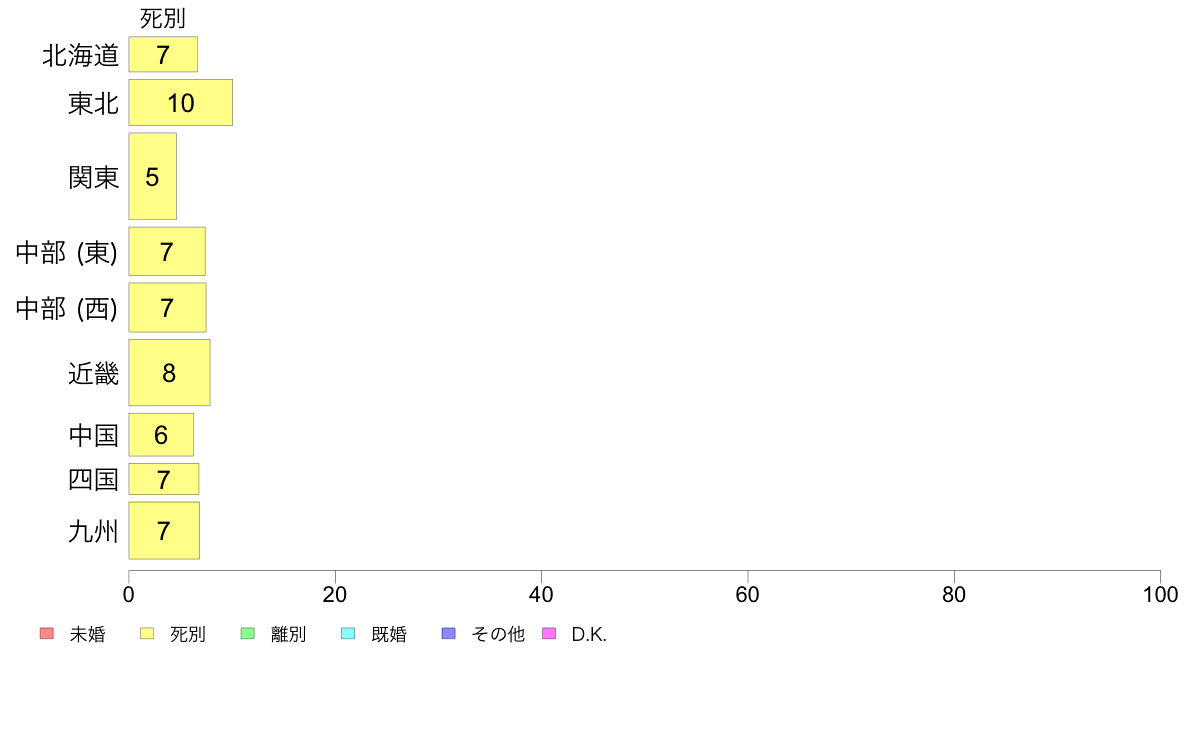Viewport: 1188px width, 736px height.
Task: Select the 中国 bar showing 6
Action: coord(161,435)
